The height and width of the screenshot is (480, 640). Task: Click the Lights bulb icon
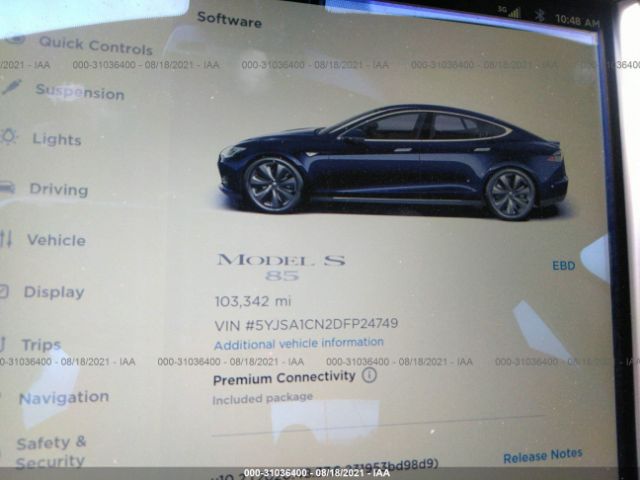pyautogui.click(x=8, y=136)
